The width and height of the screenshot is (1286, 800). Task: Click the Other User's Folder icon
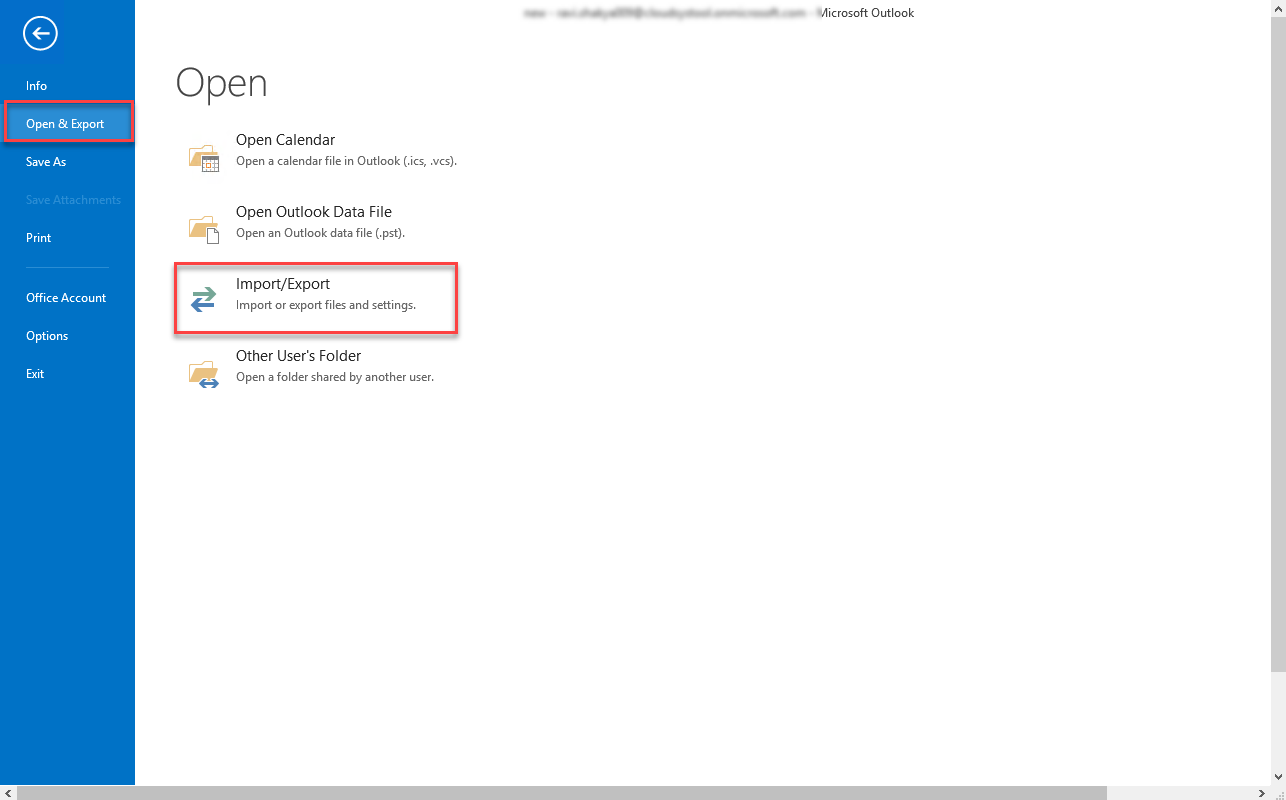coord(204,374)
